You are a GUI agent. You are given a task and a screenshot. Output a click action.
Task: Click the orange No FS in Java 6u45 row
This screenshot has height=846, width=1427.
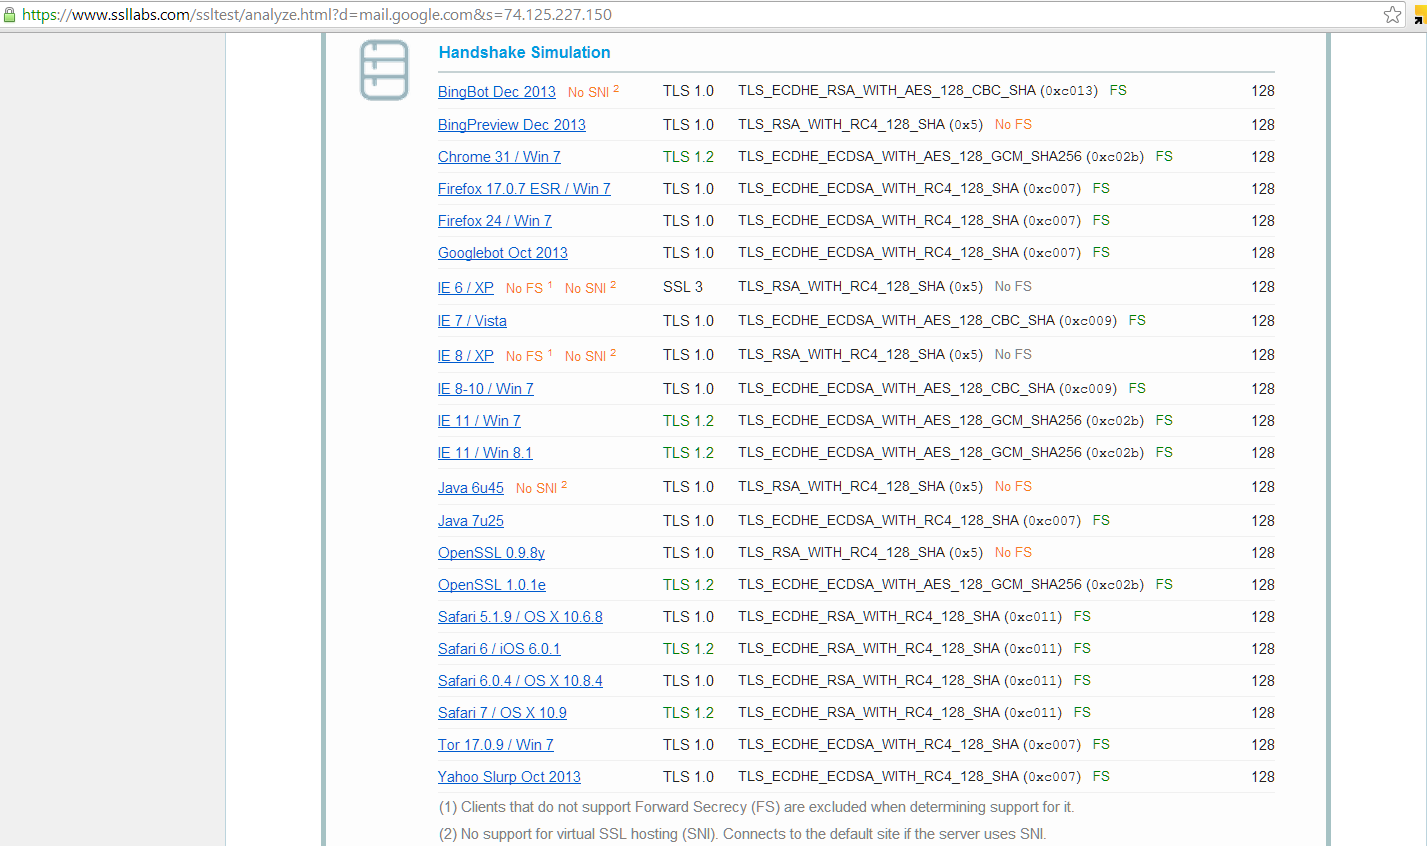point(1013,487)
